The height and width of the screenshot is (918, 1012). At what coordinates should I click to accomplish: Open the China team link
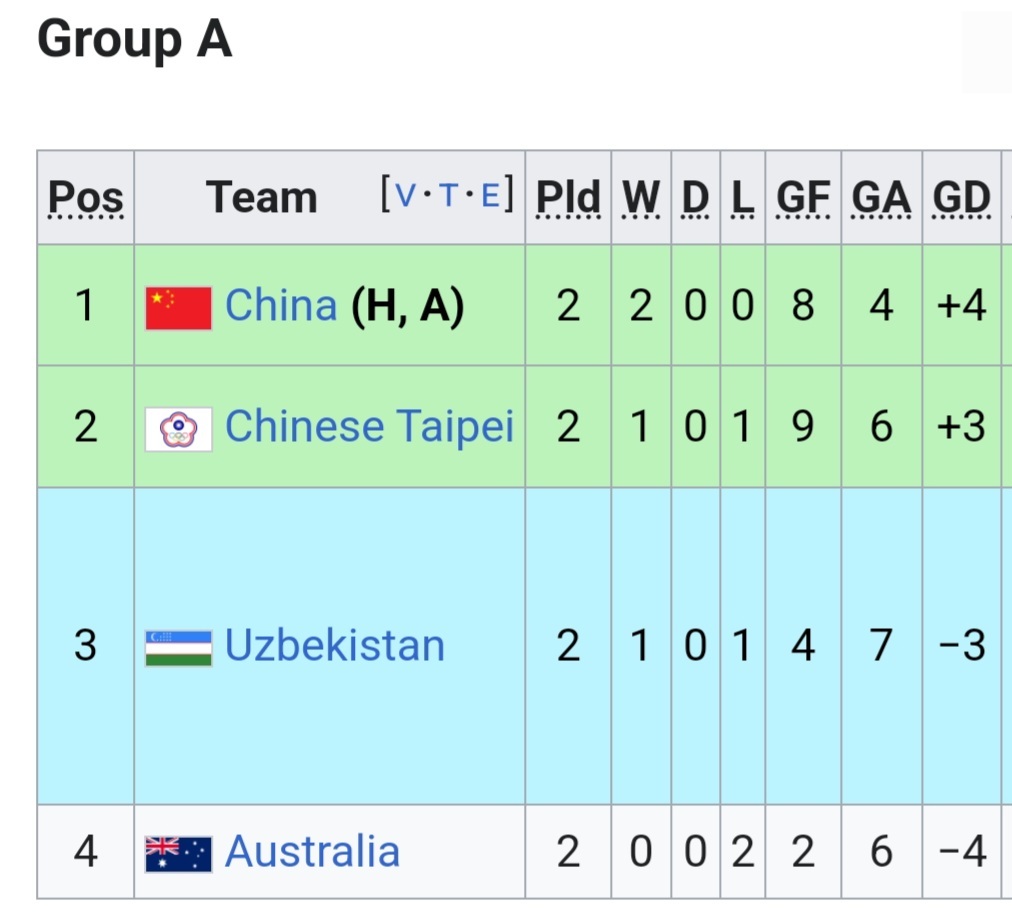coord(281,305)
